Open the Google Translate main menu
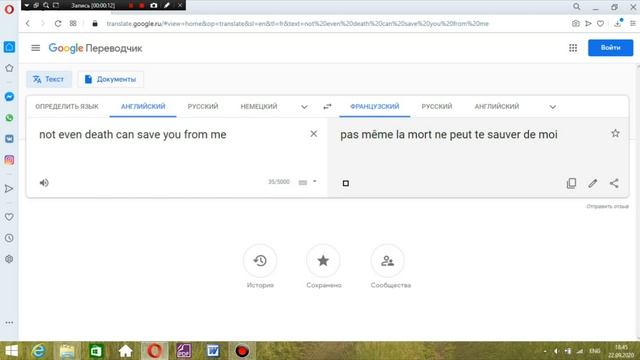The height and width of the screenshot is (360, 640). [x=36, y=48]
